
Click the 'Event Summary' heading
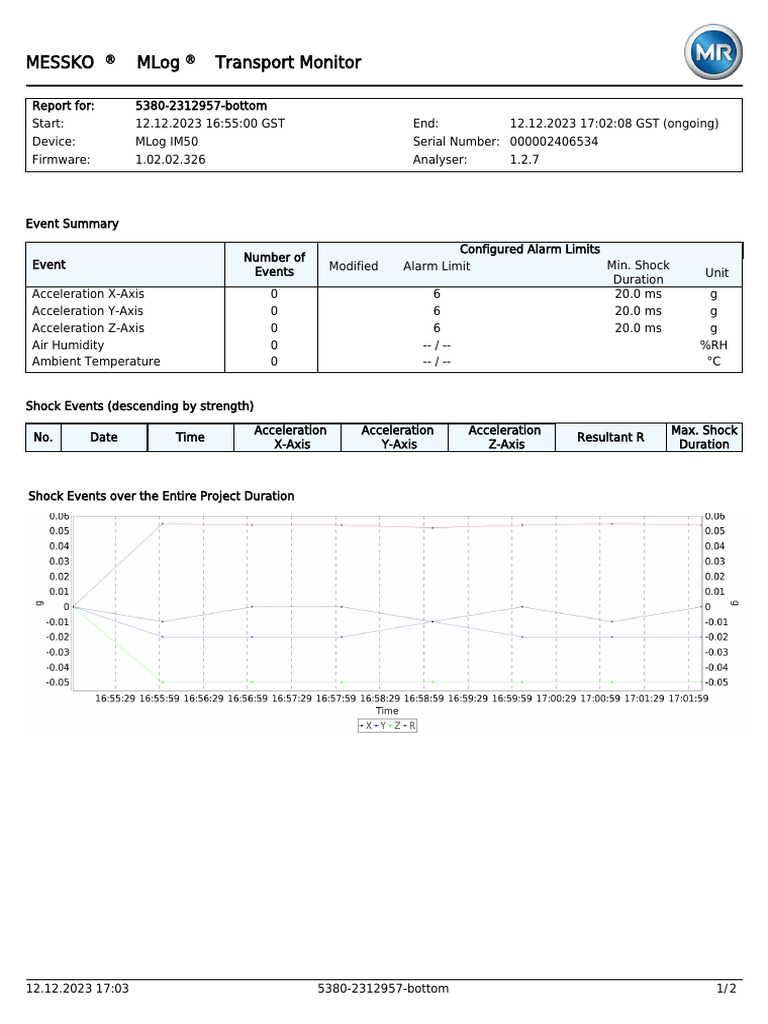pos(72,224)
